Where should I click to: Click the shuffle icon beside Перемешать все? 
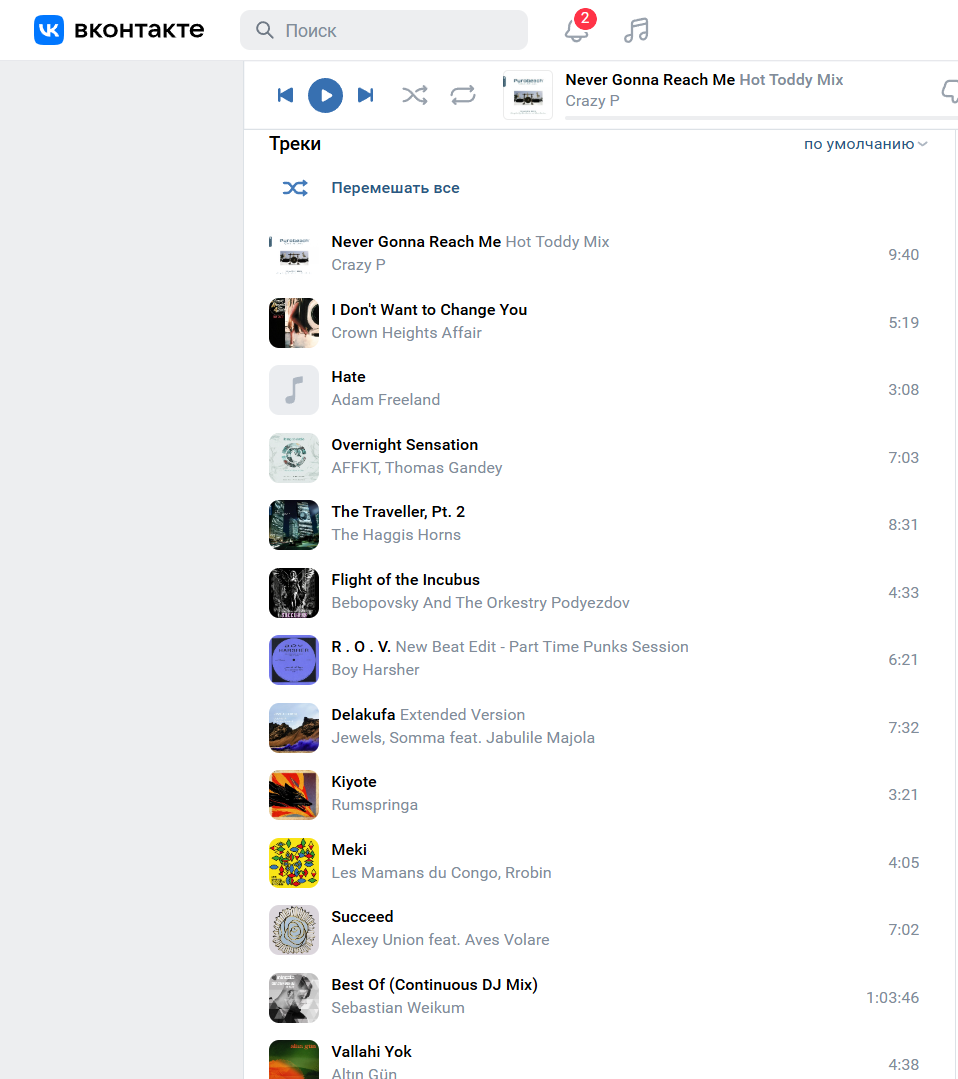coord(295,188)
